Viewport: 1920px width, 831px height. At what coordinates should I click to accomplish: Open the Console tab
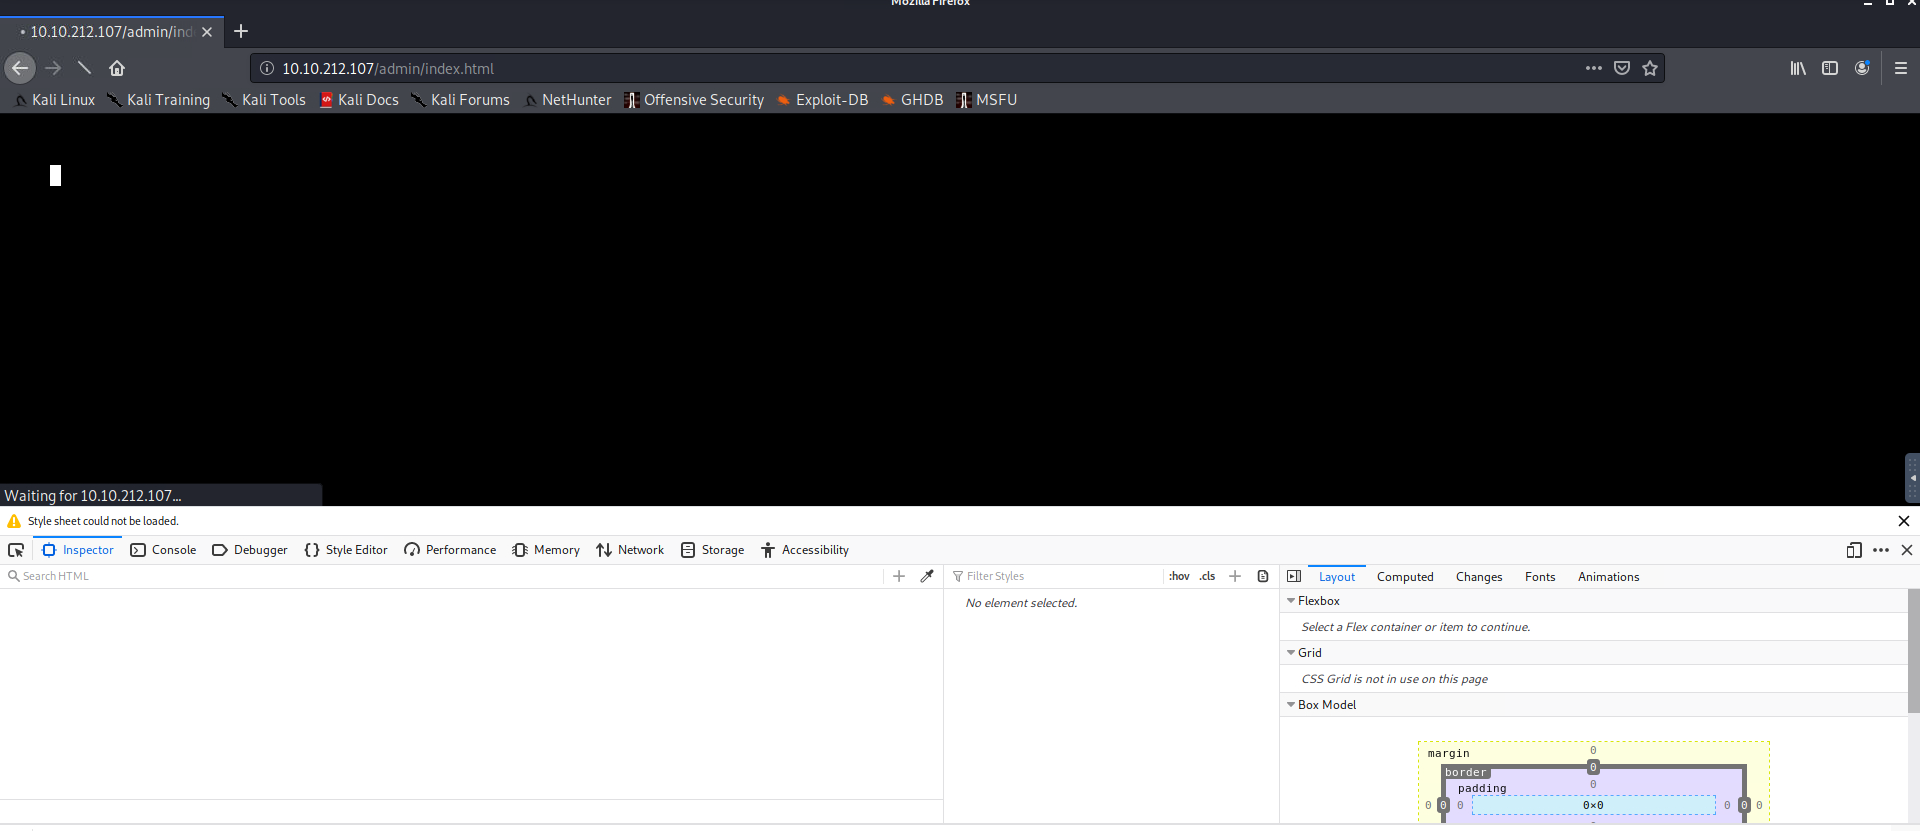(163, 550)
